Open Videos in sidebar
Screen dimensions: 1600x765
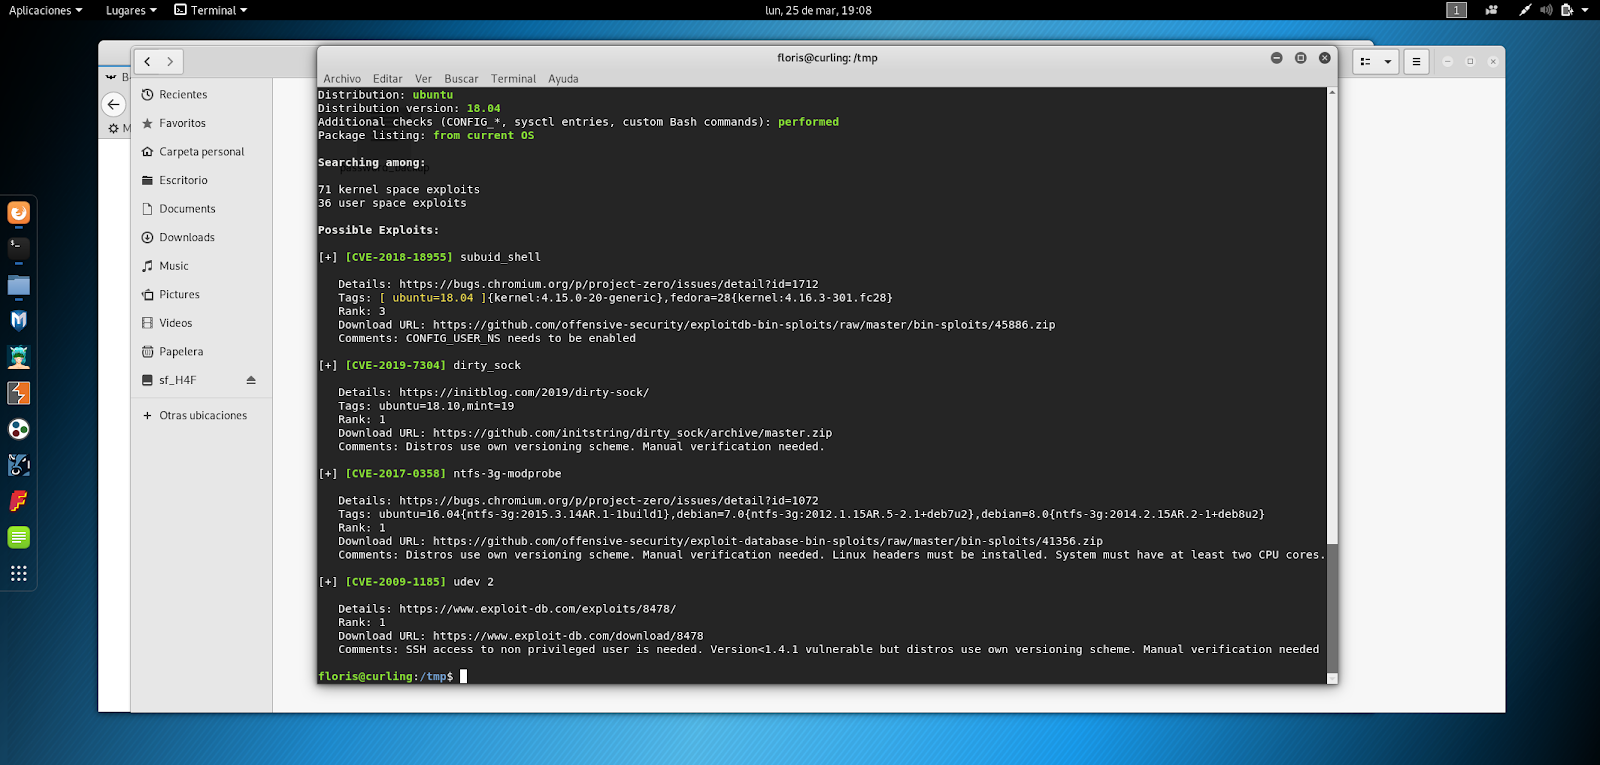click(201, 323)
